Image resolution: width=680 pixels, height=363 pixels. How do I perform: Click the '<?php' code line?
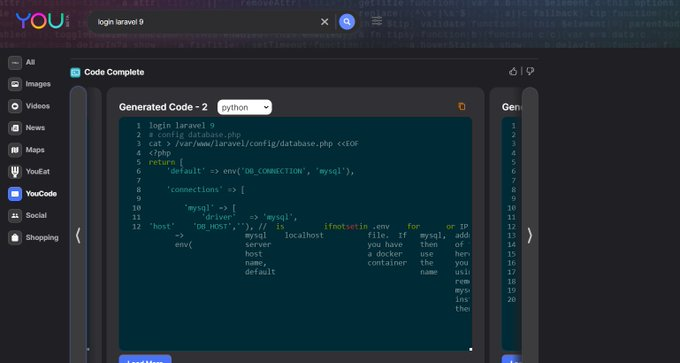click(160, 153)
